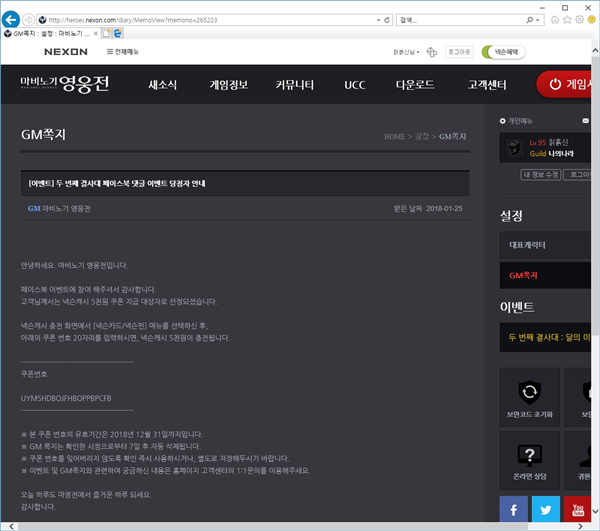Image resolution: width=600 pixels, height=531 pixels.
Task: Click the received date 2018-01-25
Action: tap(444, 208)
